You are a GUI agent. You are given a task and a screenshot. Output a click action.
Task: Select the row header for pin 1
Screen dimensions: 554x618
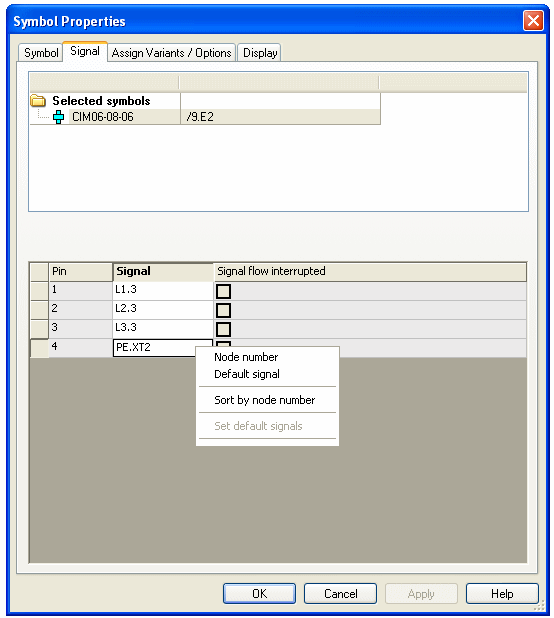coord(39,290)
